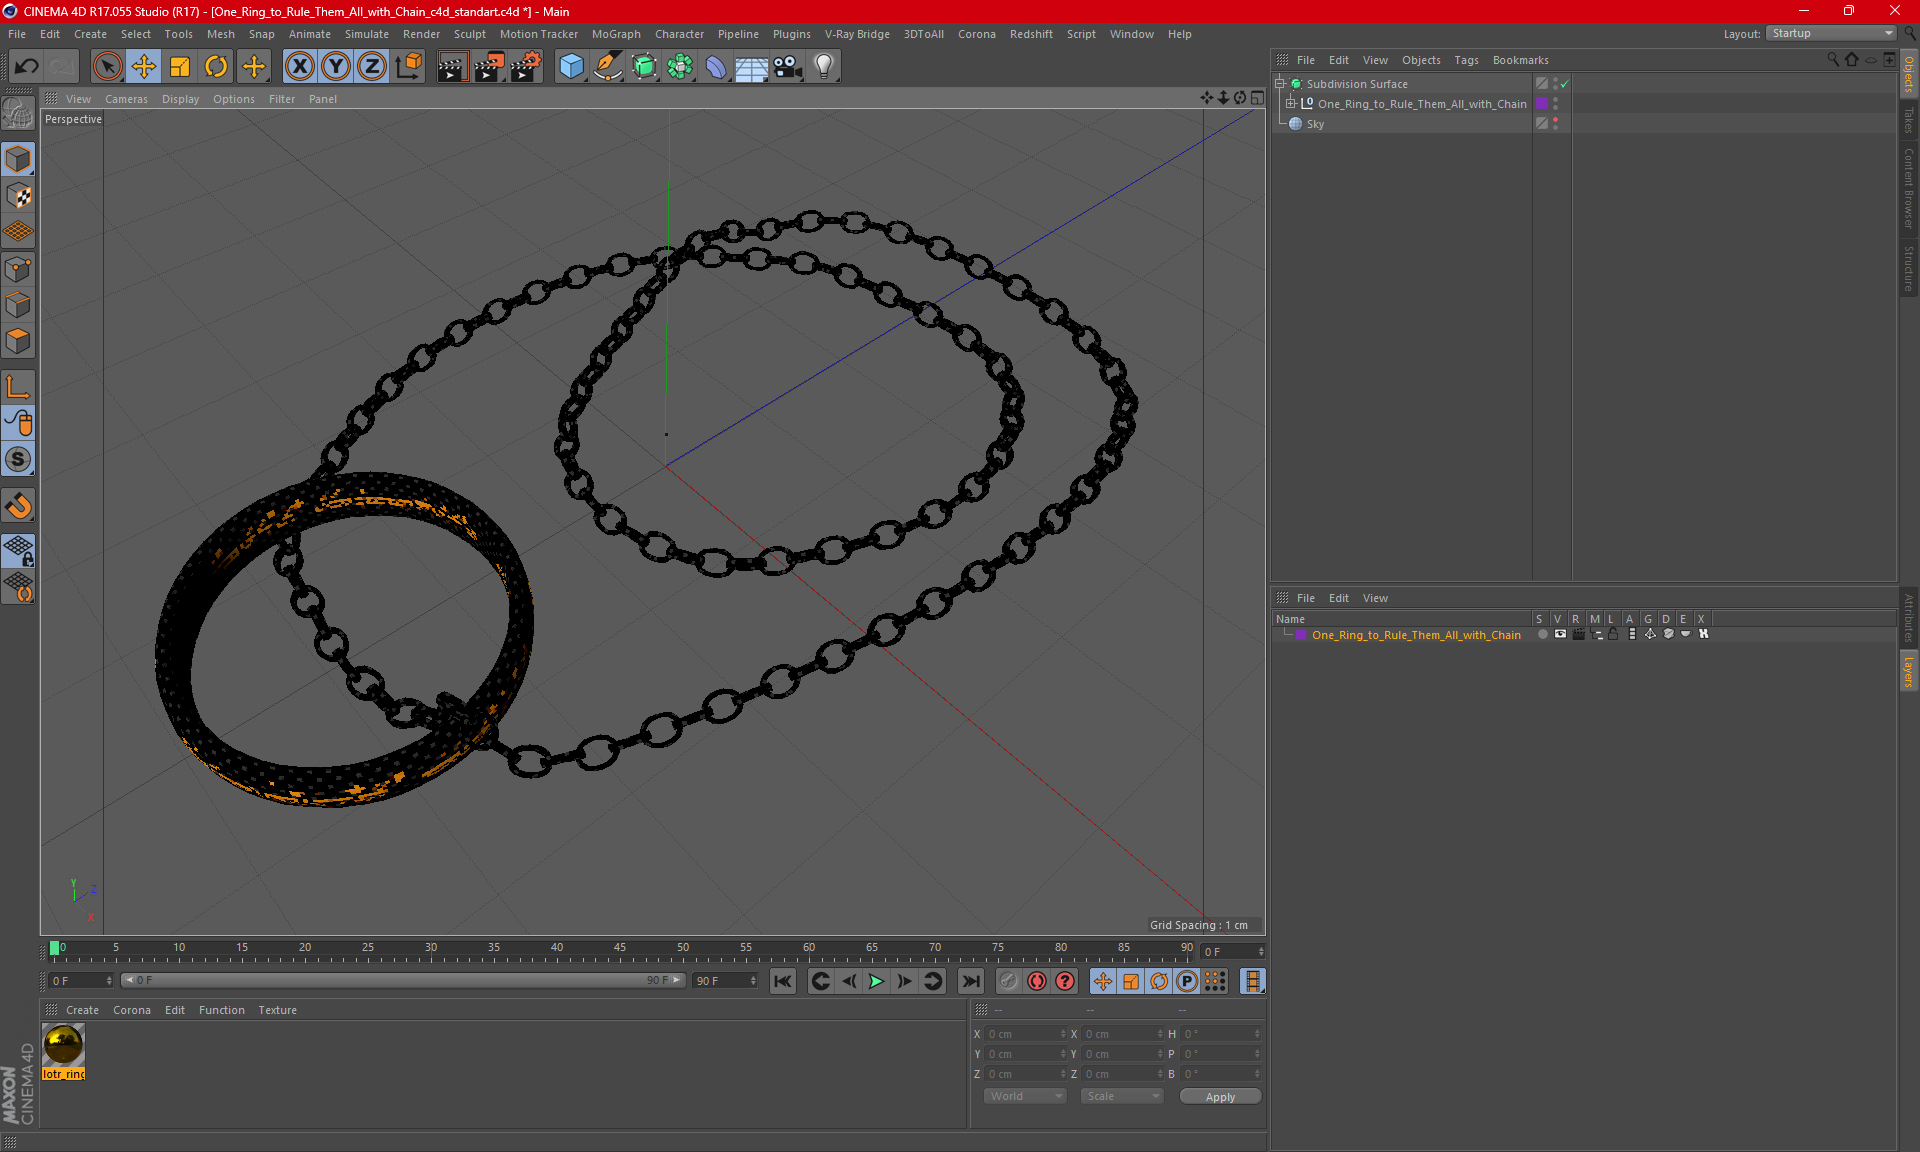1920x1152 pixels.
Task: Click the purple layer color swatch
Action: pyautogui.click(x=1301, y=634)
